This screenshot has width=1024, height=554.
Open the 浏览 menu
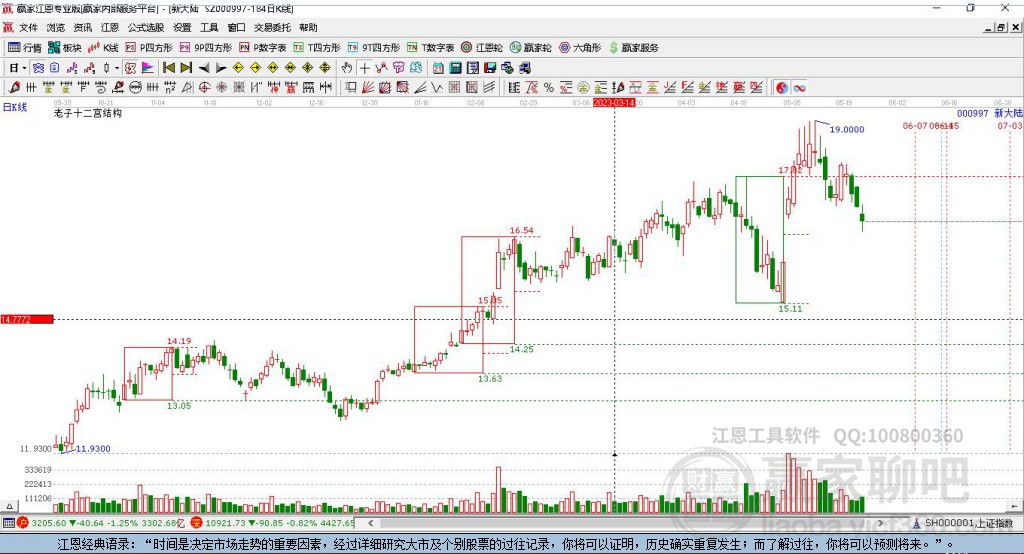point(56,27)
